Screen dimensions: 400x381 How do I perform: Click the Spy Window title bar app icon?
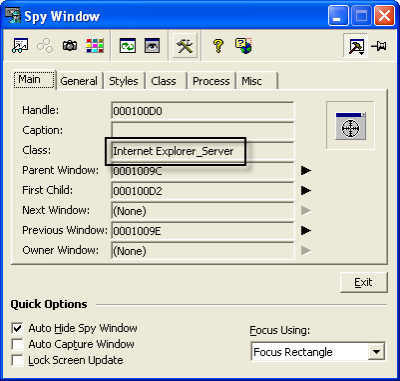13,15
